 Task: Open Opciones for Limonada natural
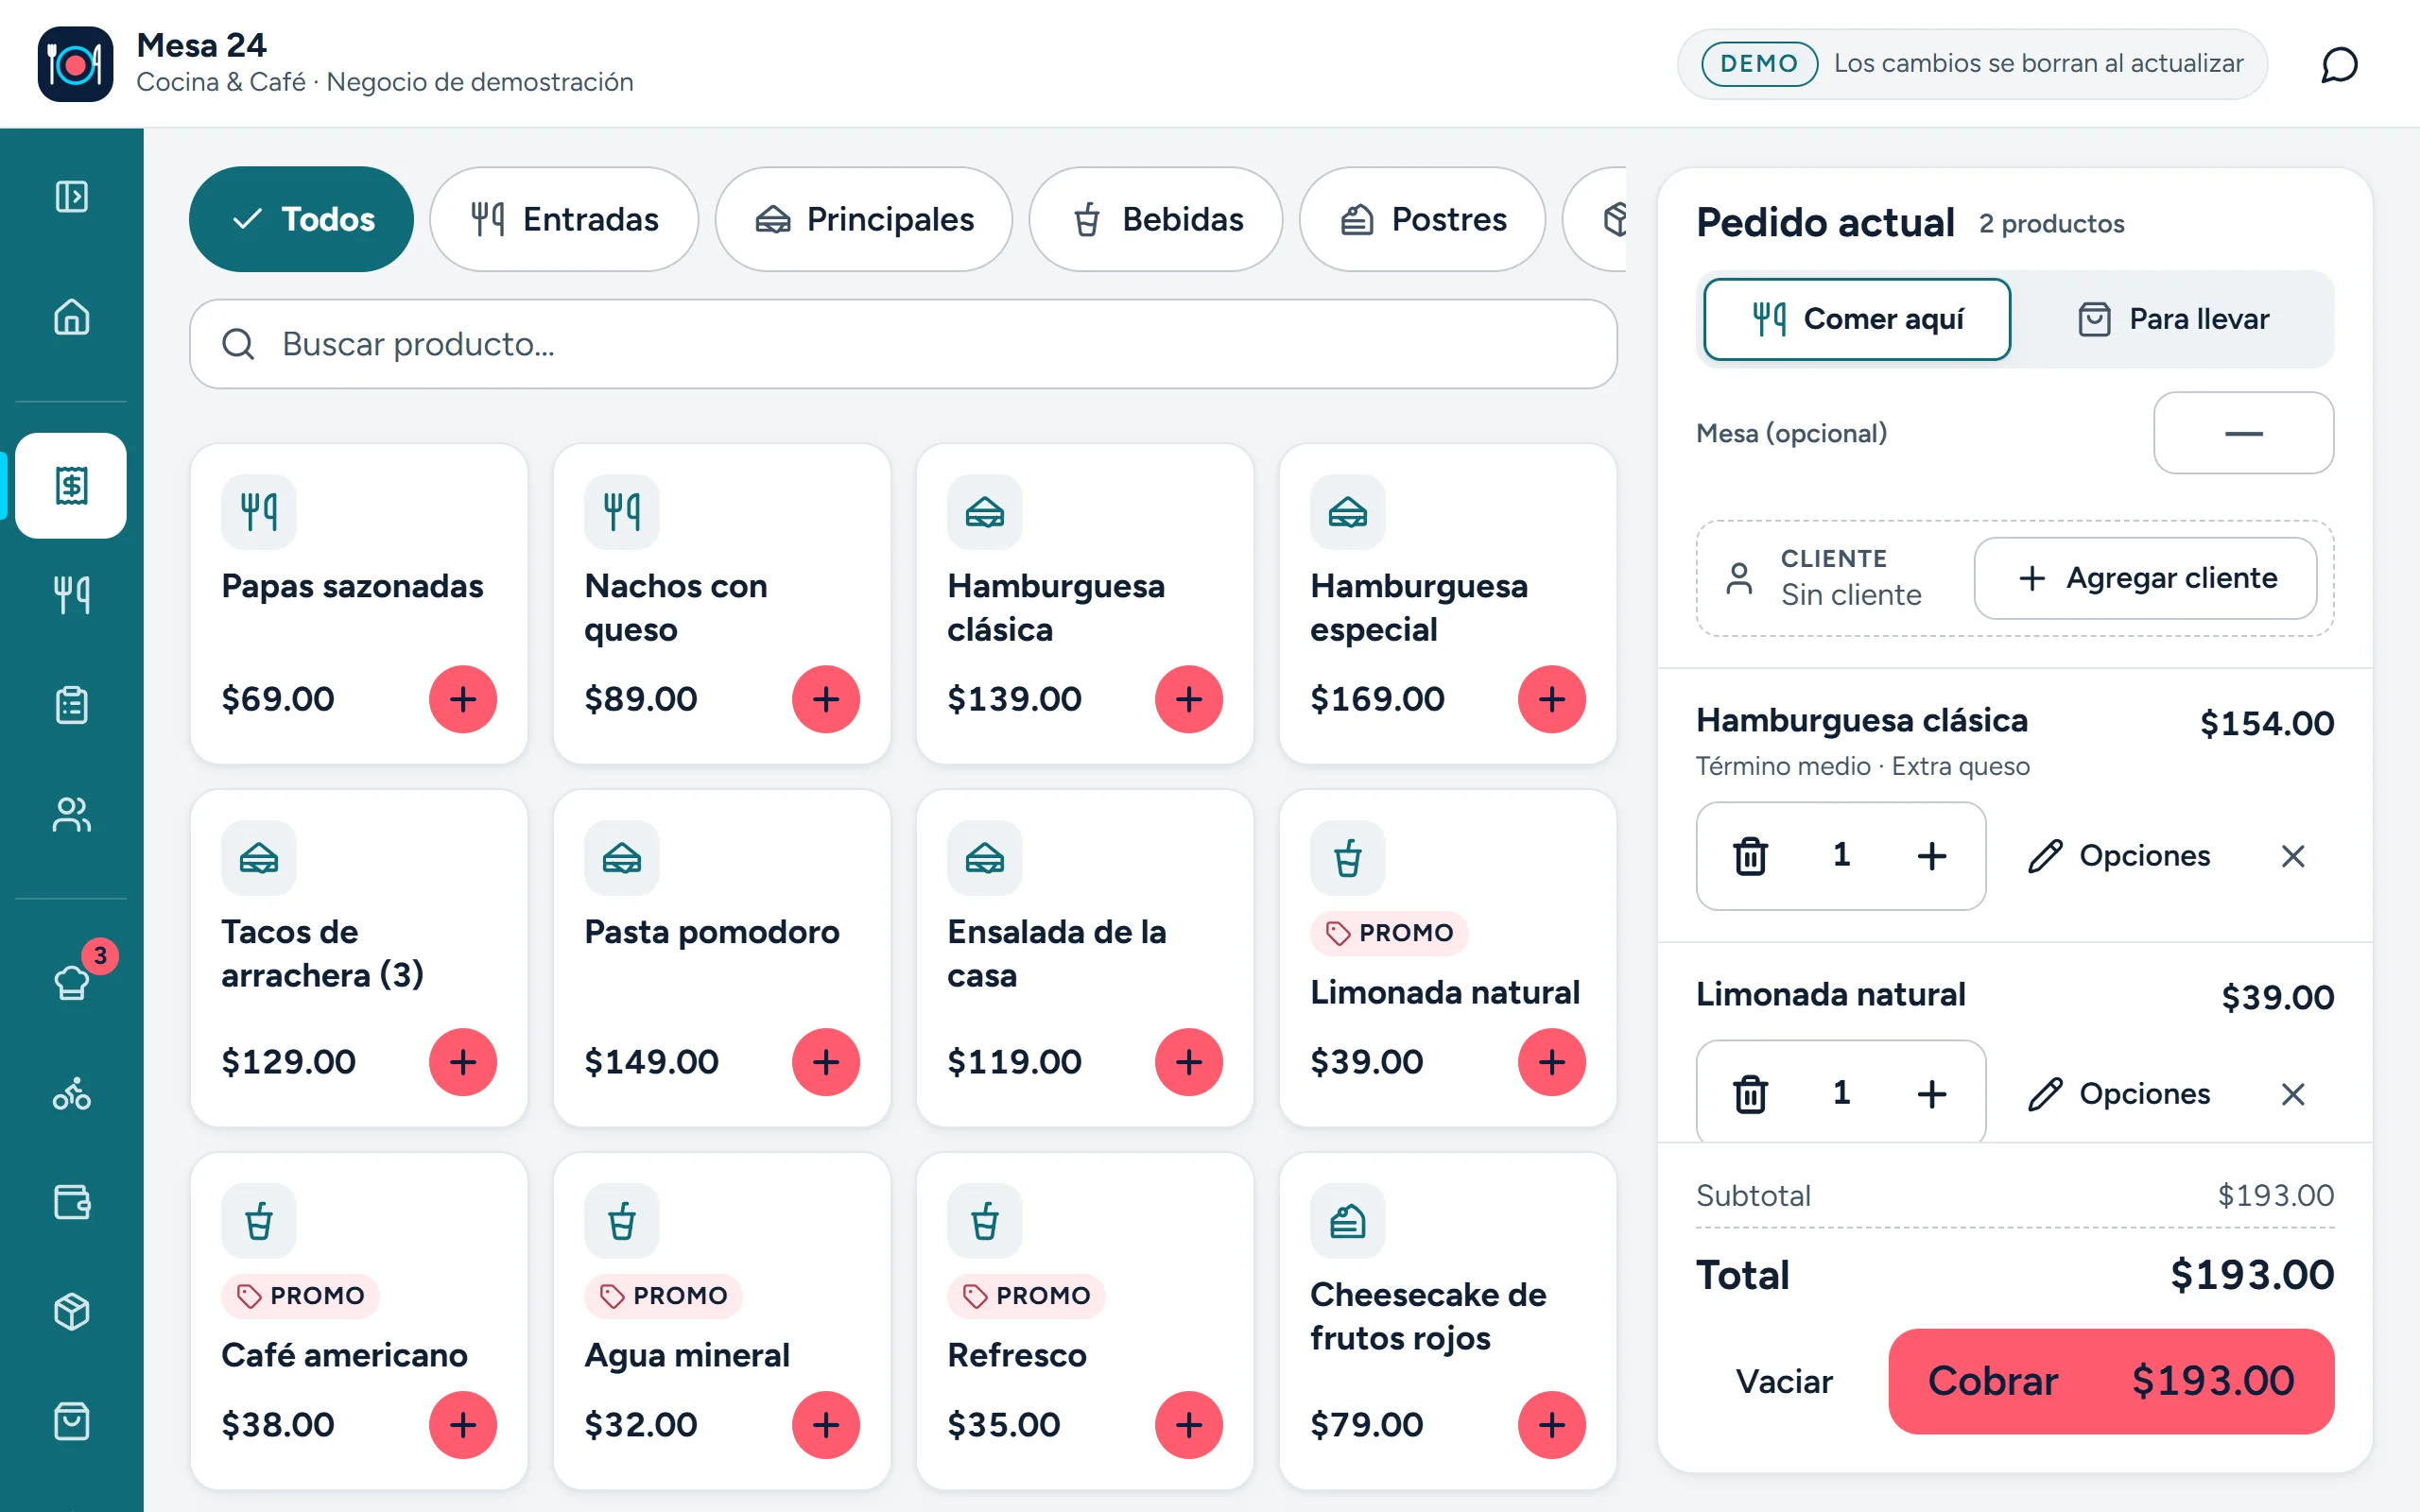tap(2120, 1094)
